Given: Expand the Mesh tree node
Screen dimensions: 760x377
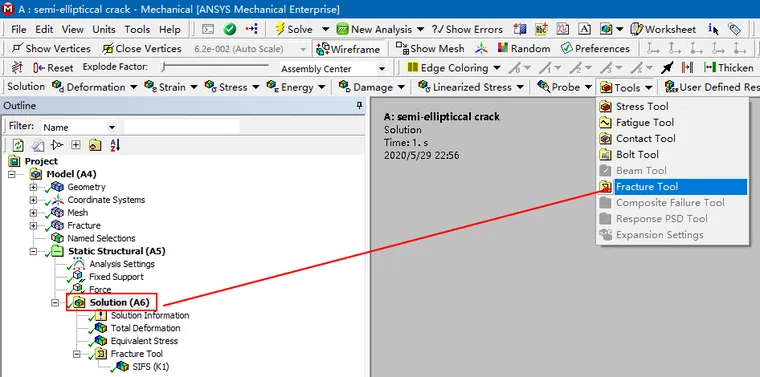Looking at the screenshot, I should coord(33,213).
